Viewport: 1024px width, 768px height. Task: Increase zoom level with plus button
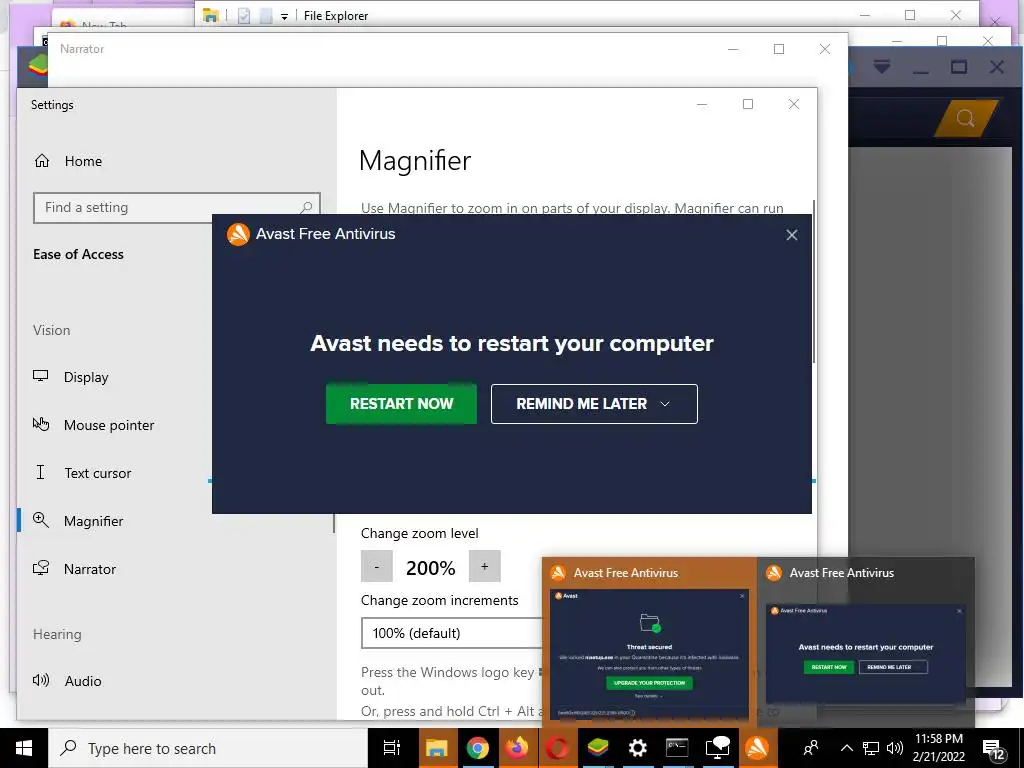tap(485, 566)
